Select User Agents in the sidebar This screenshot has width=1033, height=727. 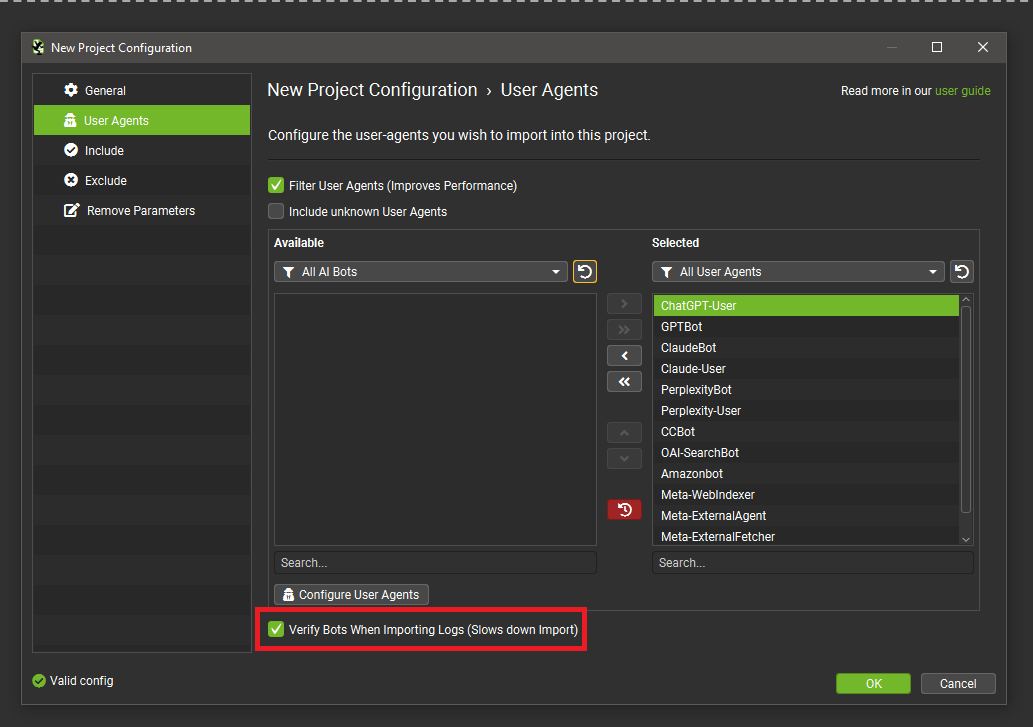point(142,121)
